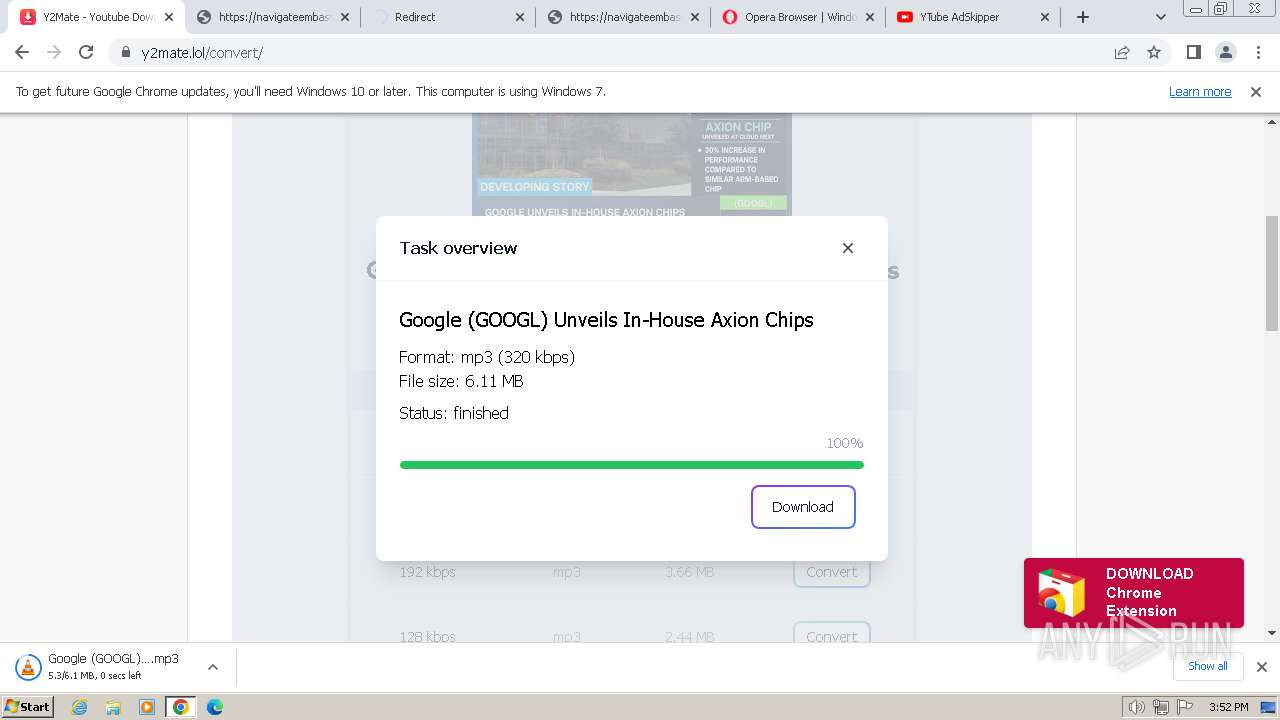
Task: Dismiss the Chrome update info bar
Action: (1256, 92)
